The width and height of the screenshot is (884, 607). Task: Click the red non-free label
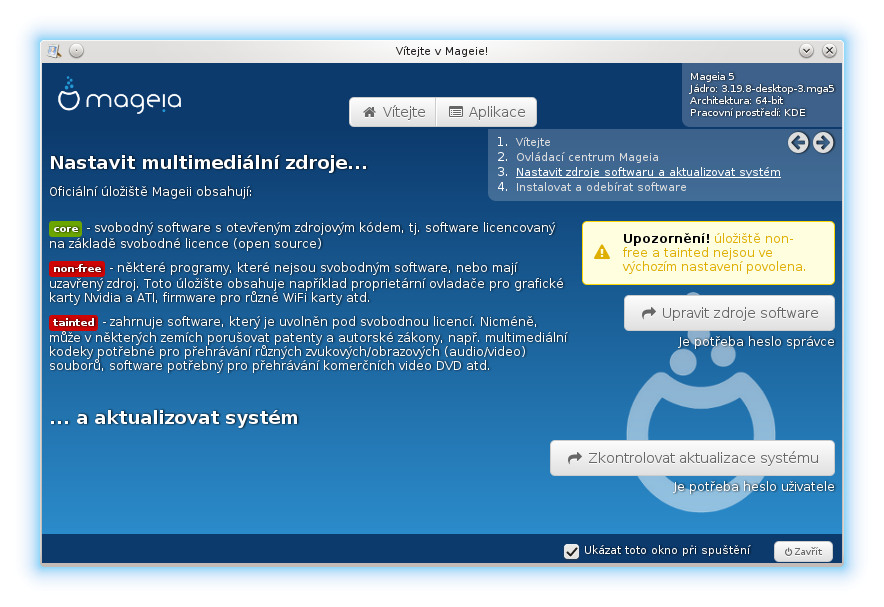(77, 269)
